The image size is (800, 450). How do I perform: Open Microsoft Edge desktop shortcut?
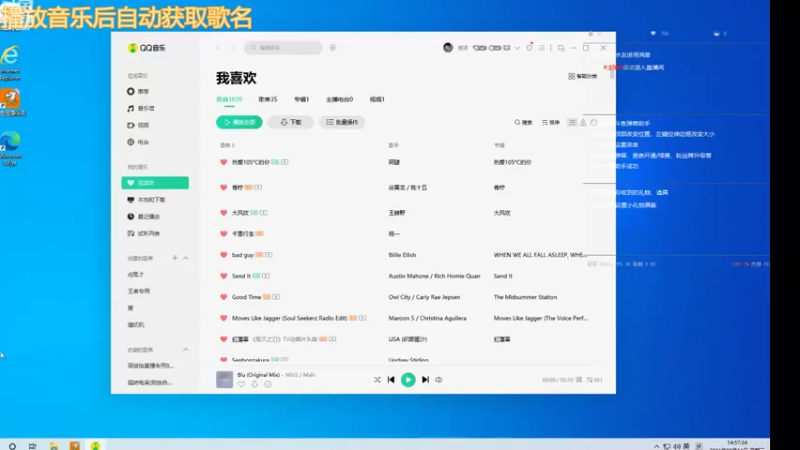point(11,148)
